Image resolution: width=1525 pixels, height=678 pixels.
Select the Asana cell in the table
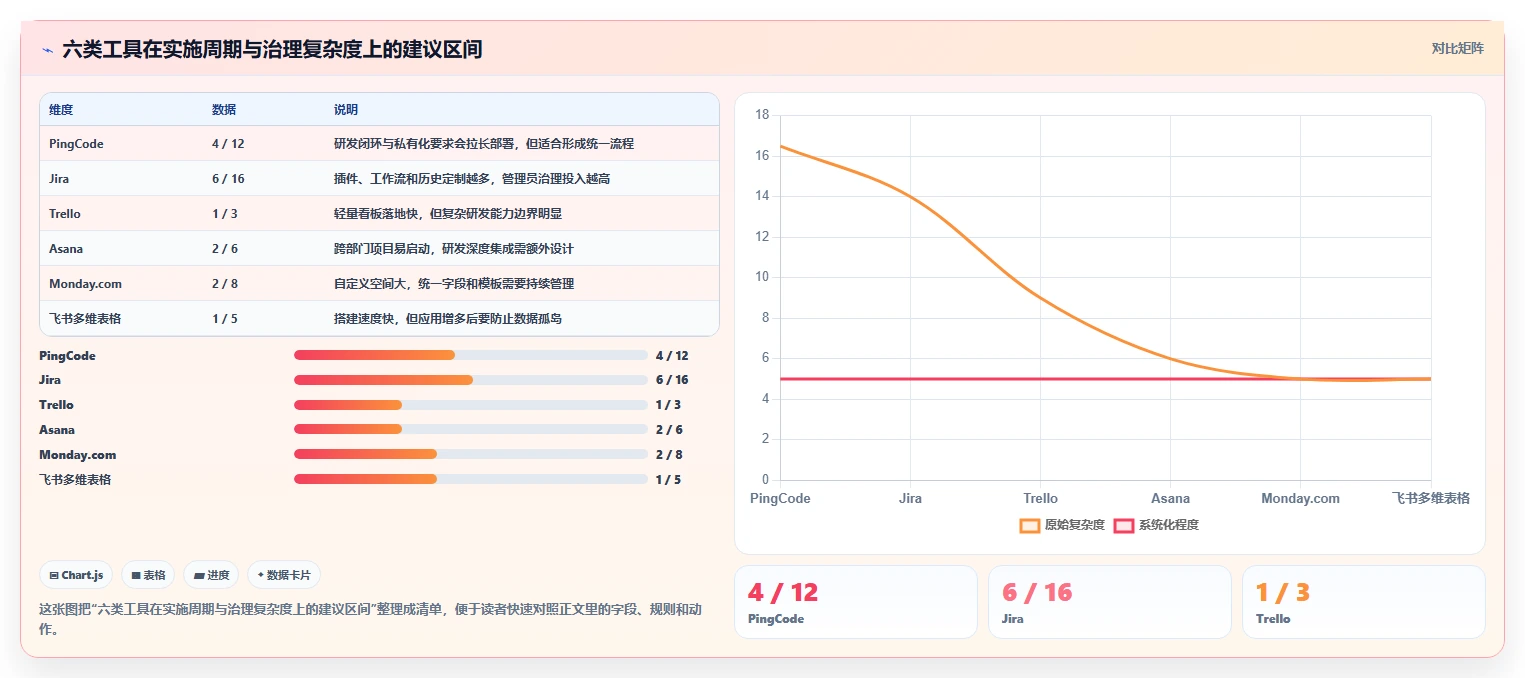tap(65, 249)
